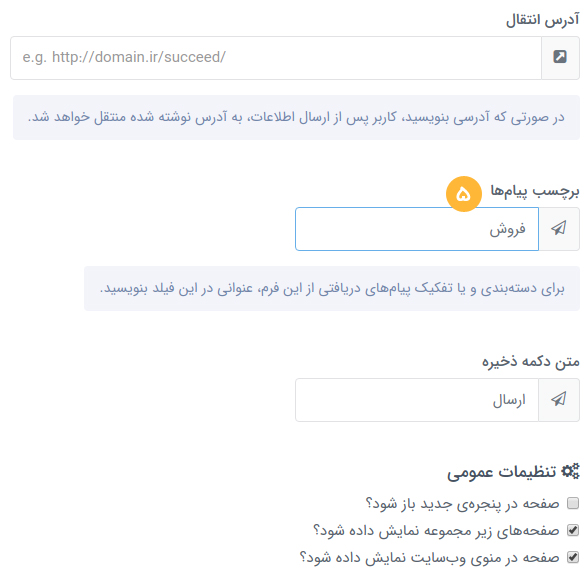Click the تنظیمات عمومی section heading
Viewport: 587px width, 575px height.
502,472
